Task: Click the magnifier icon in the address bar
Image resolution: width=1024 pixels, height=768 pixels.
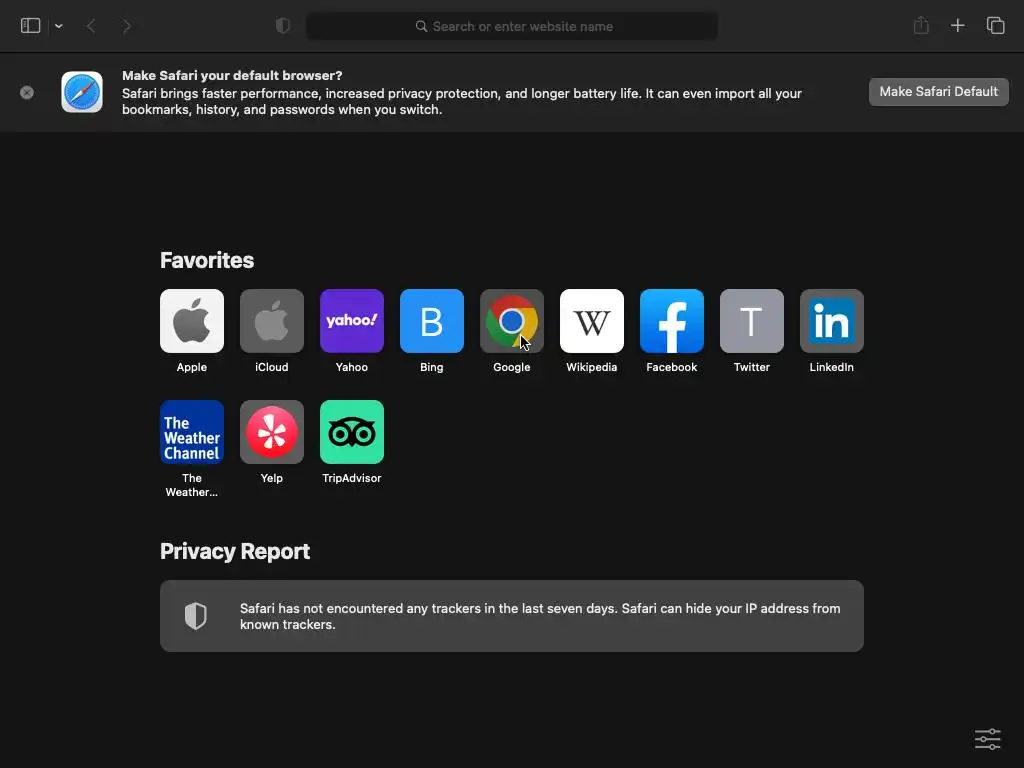Action: tap(421, 26)
